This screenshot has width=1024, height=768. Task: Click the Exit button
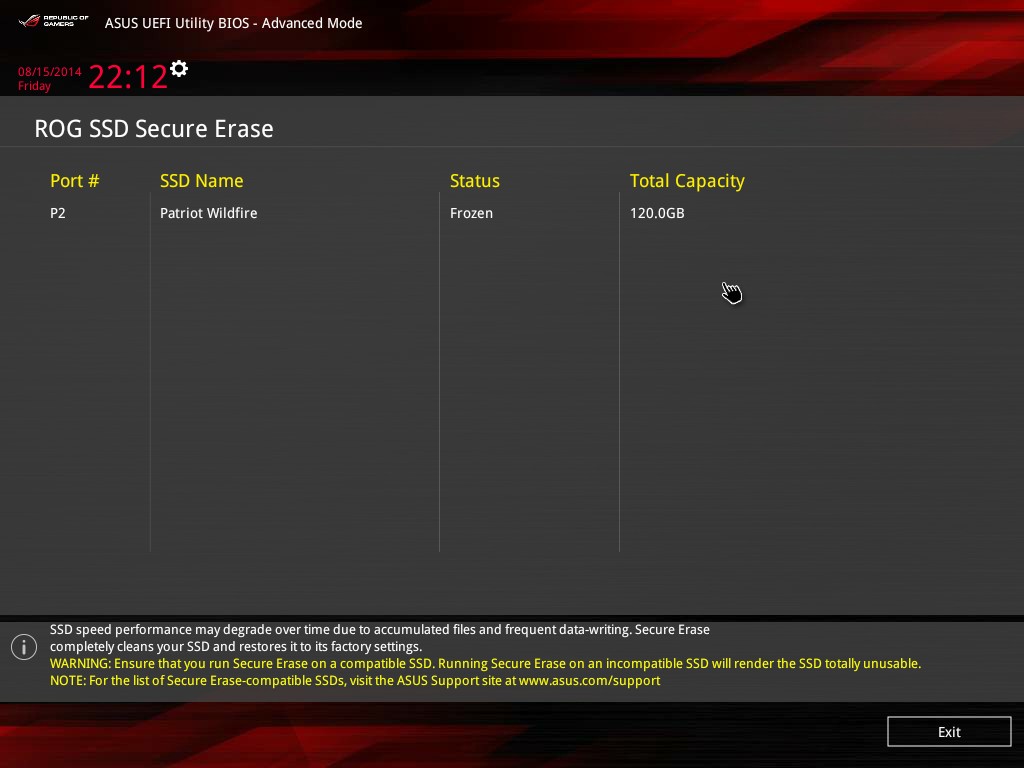(x=948, y=731)
